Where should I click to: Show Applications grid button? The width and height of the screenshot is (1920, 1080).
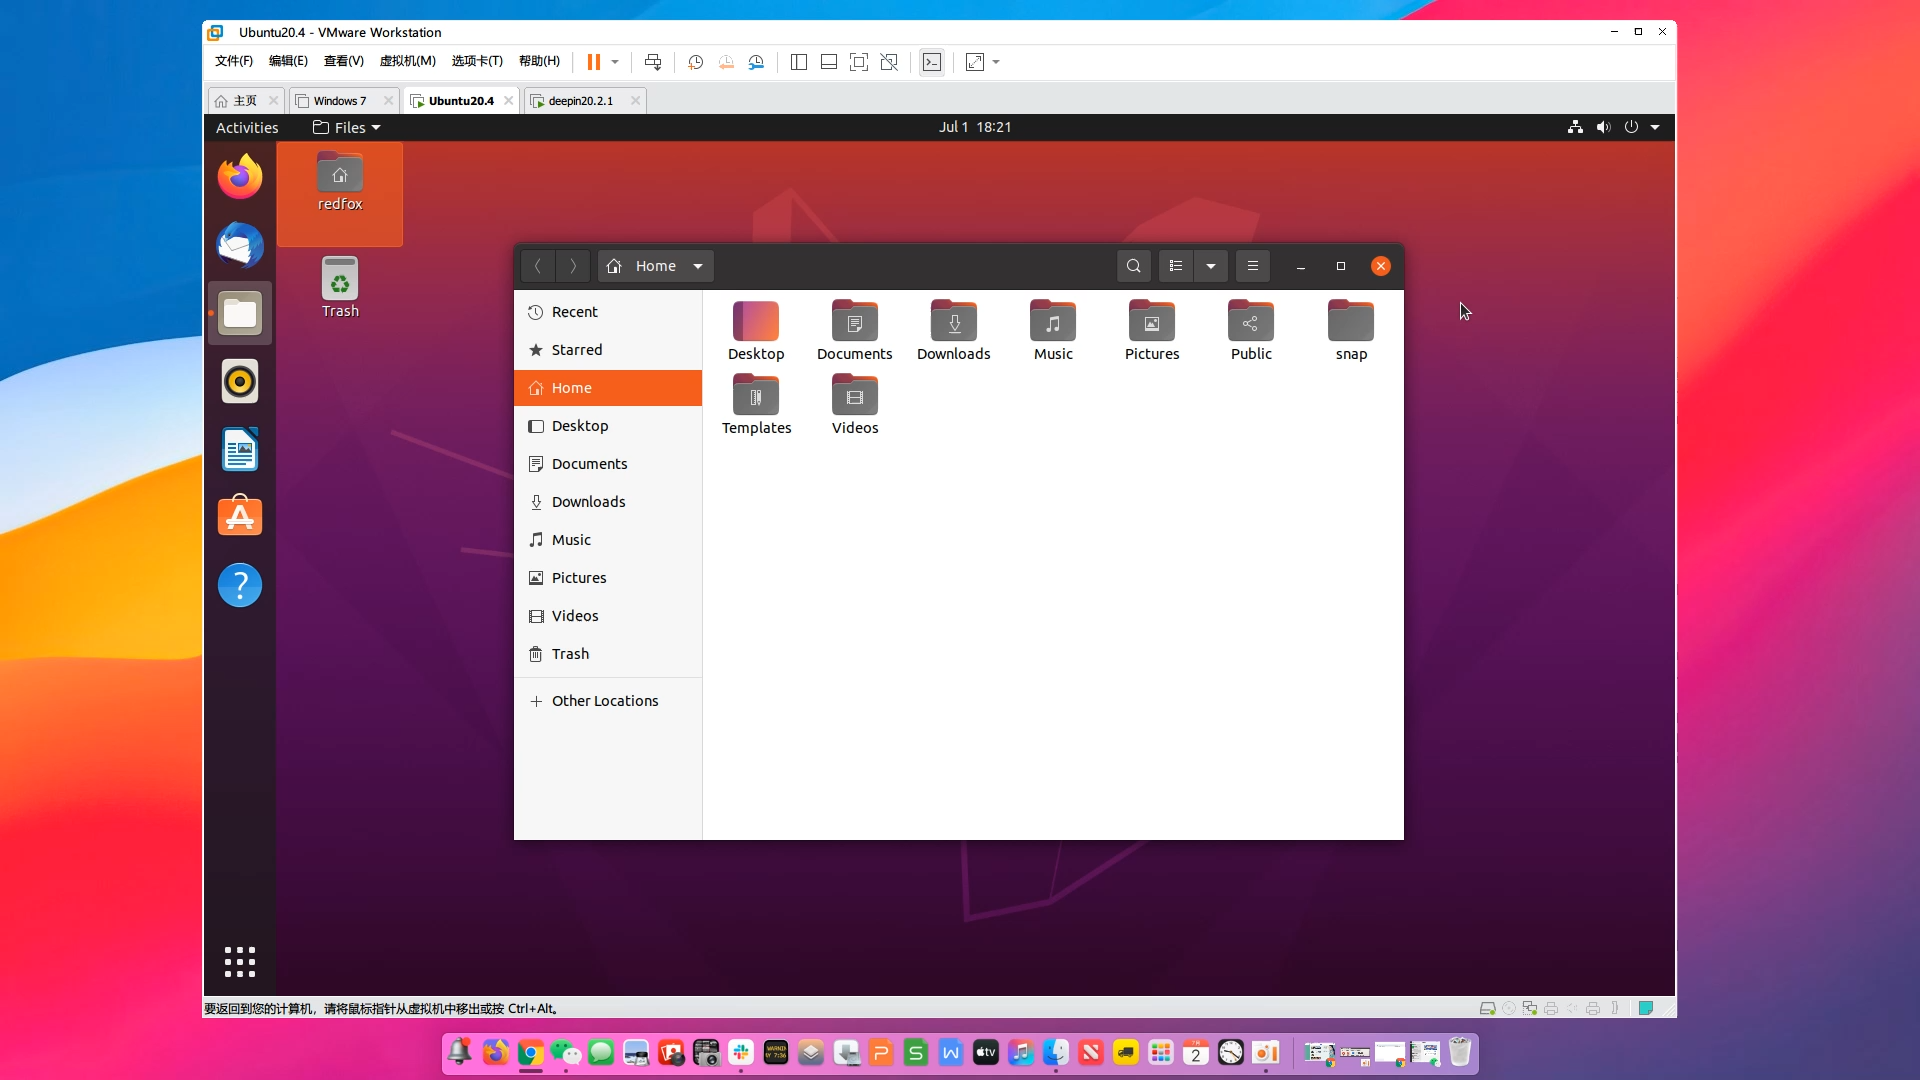click(x=240, y=962)
